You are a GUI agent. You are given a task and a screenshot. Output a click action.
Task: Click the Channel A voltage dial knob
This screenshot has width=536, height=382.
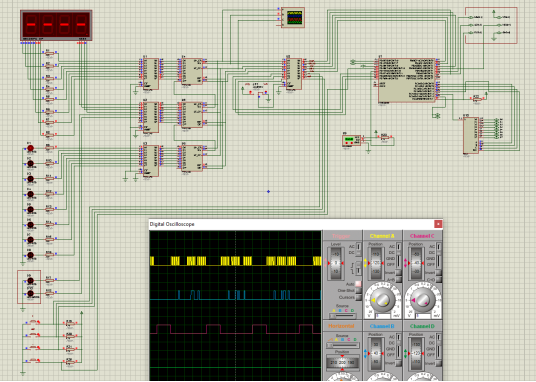click(x=383, y=300)
